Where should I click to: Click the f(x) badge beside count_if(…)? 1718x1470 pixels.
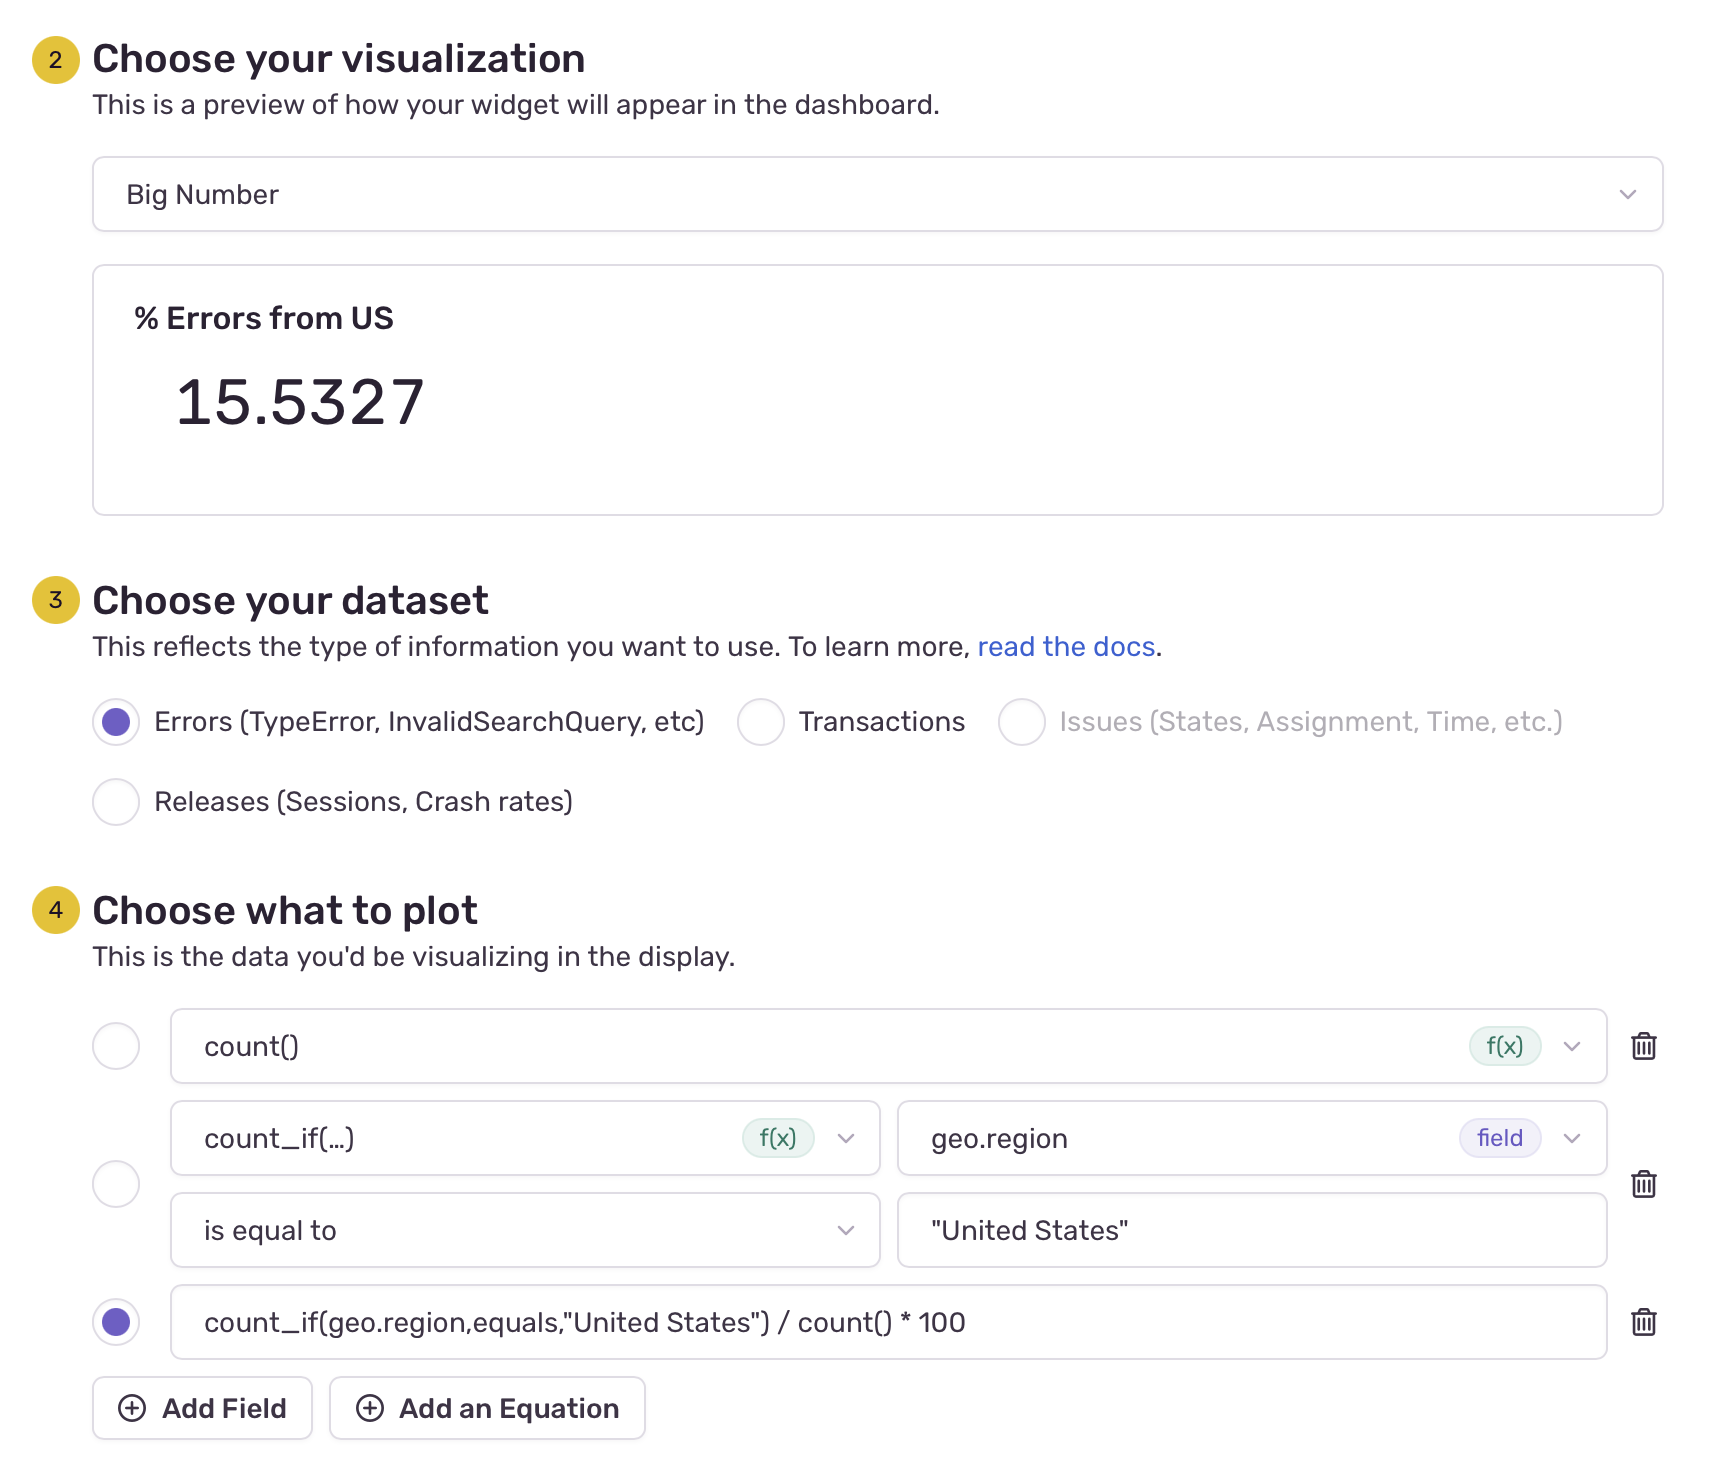point(777,1138)
